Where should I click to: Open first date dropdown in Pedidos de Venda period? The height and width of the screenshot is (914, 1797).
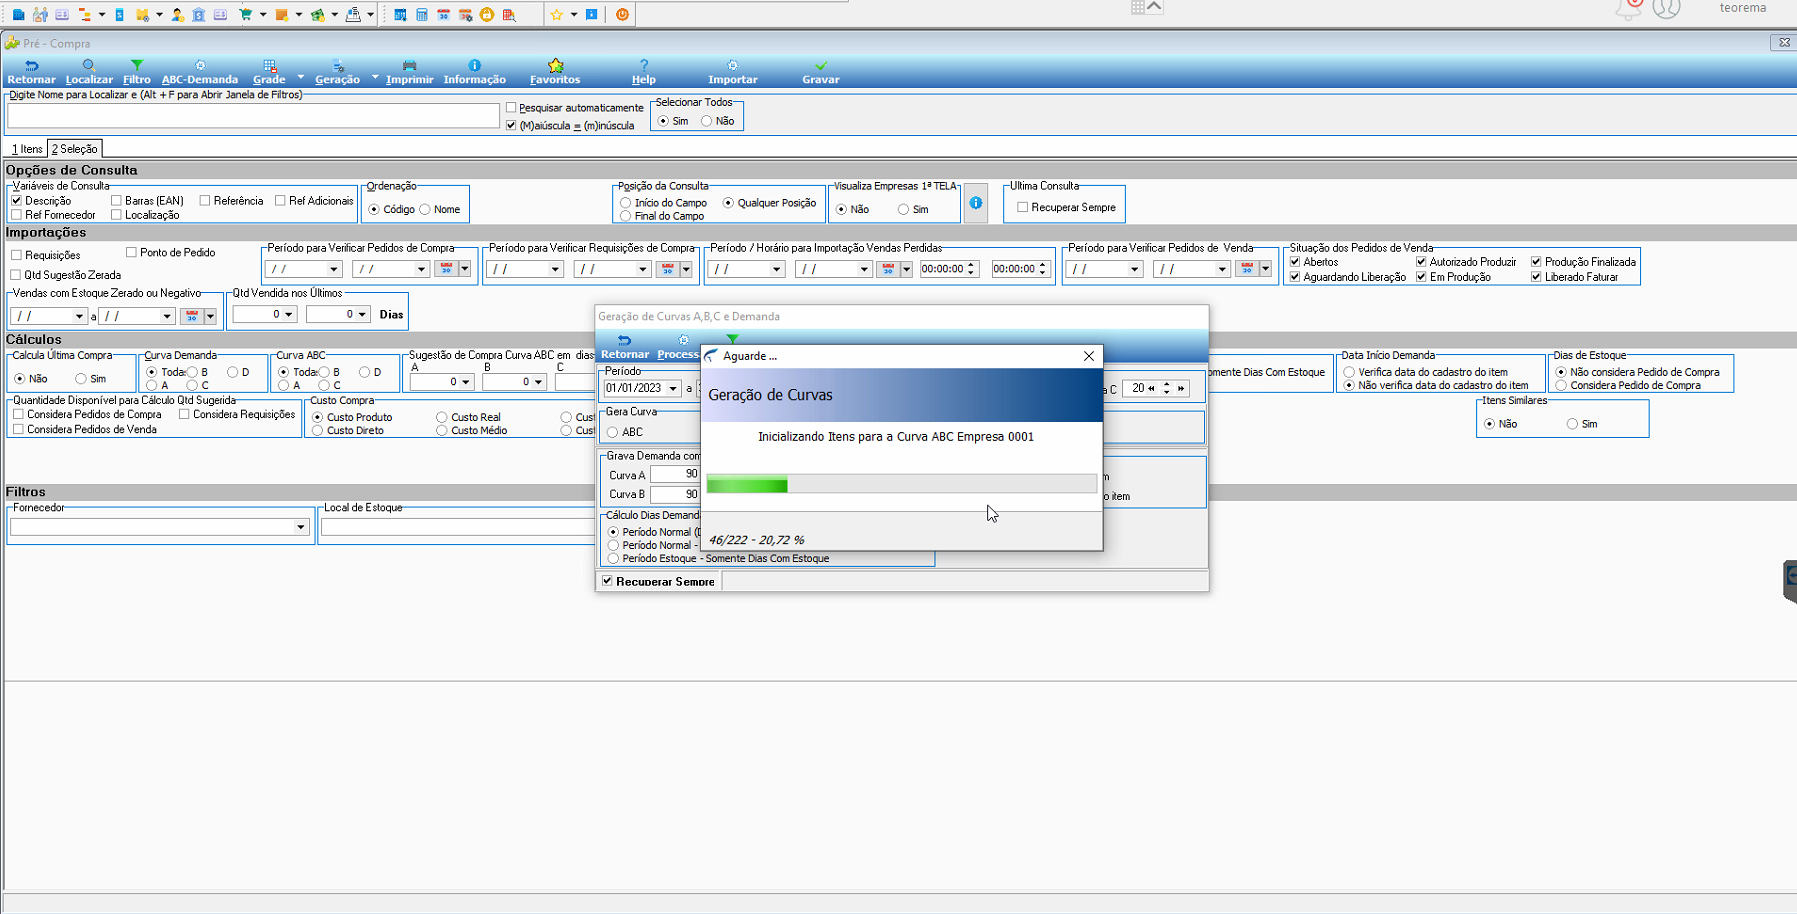pyautogui.click(x=1134, y=269)
